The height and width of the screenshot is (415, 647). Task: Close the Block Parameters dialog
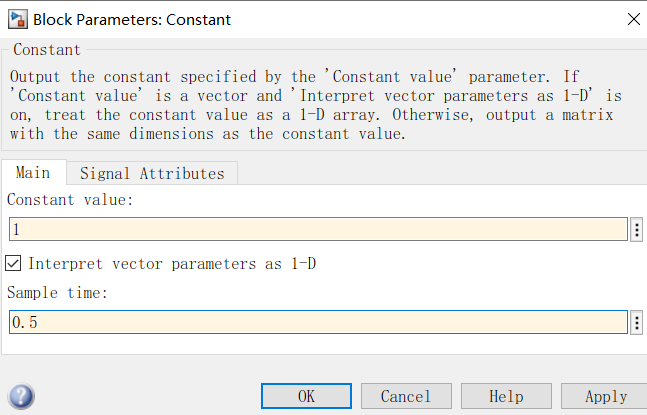631,18
